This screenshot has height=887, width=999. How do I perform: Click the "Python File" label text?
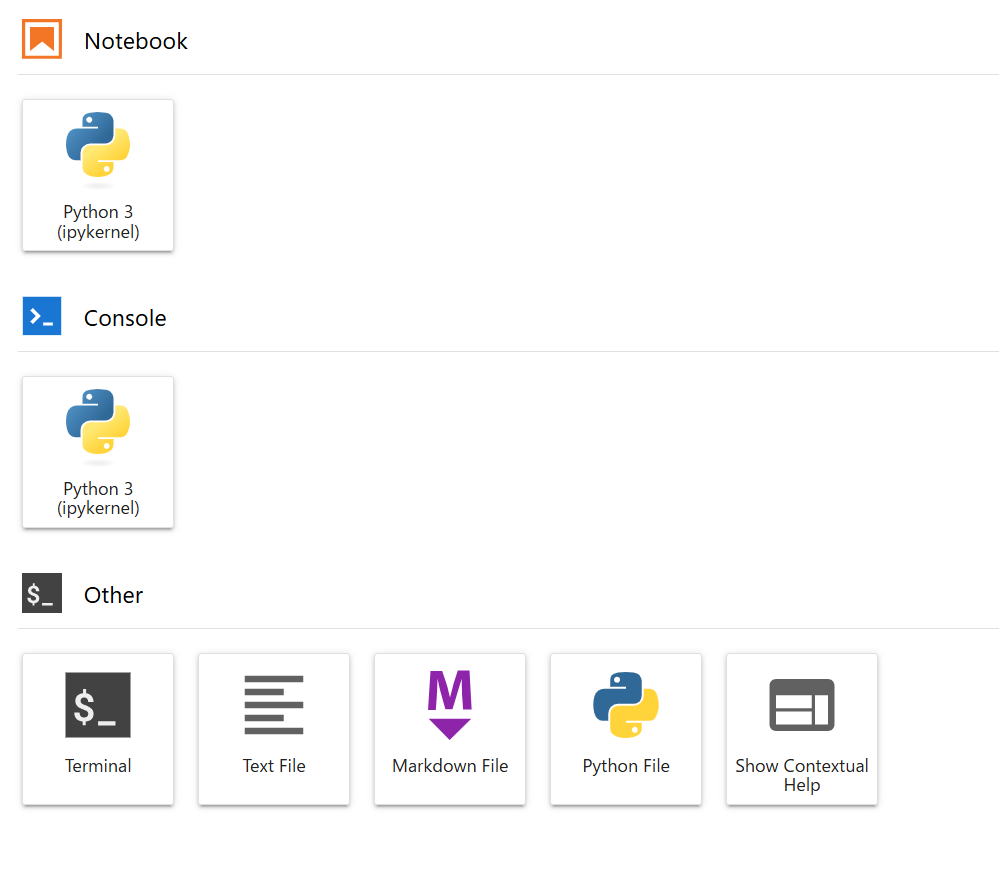pyautogui.click(x=626, y=766)
